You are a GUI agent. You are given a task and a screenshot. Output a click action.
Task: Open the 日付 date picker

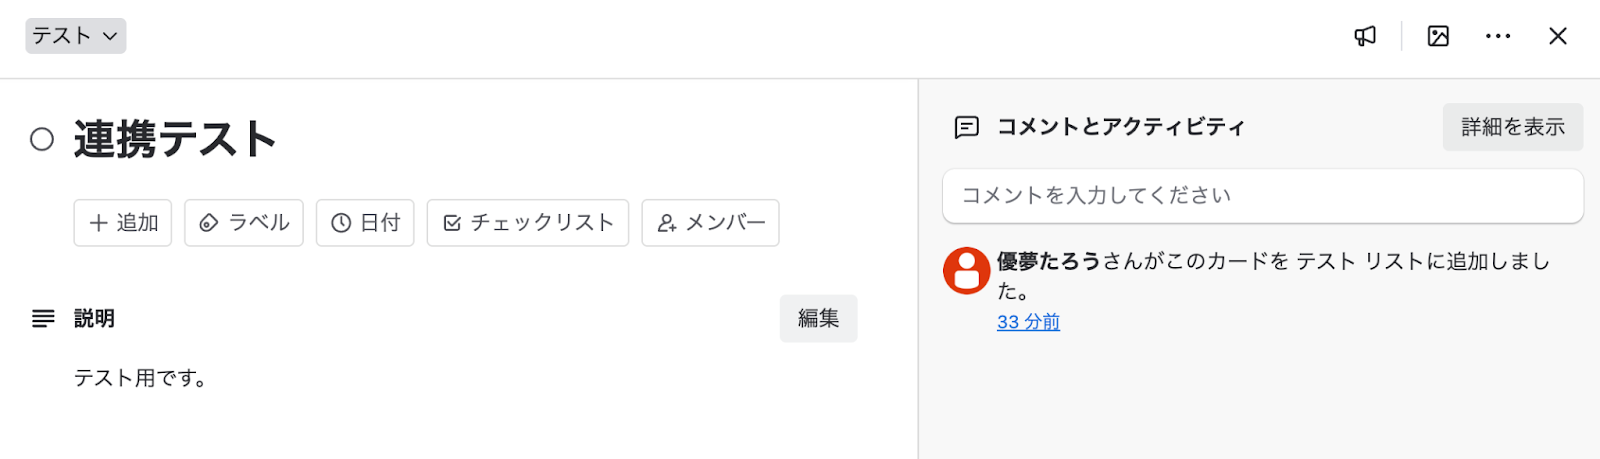(365, 223)
